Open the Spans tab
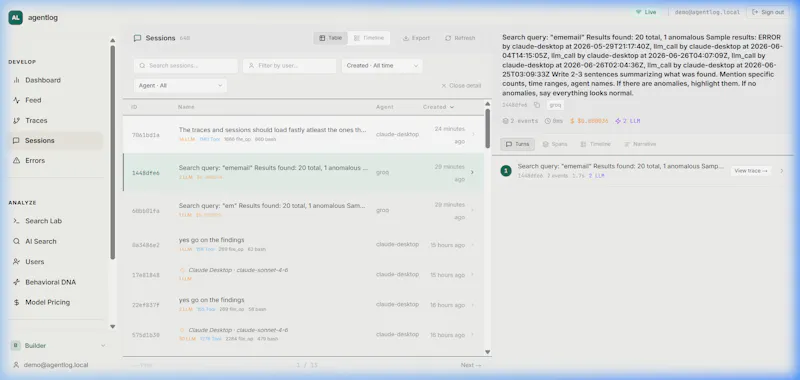The image size is (800, 380). (555, 144)
